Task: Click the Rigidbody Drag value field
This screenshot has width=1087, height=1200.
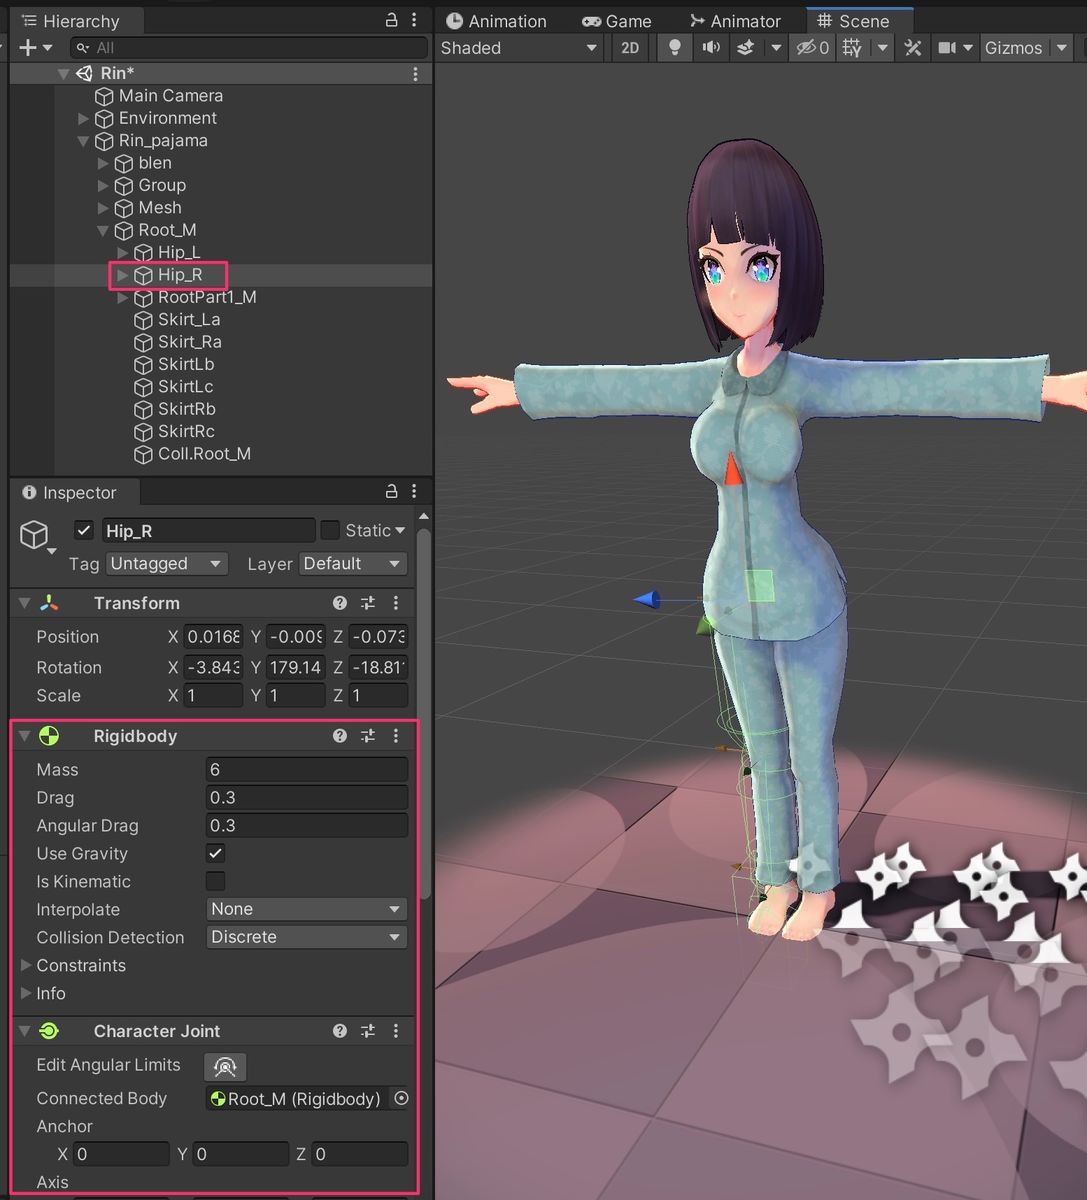Action: click(x=306, y=797)
